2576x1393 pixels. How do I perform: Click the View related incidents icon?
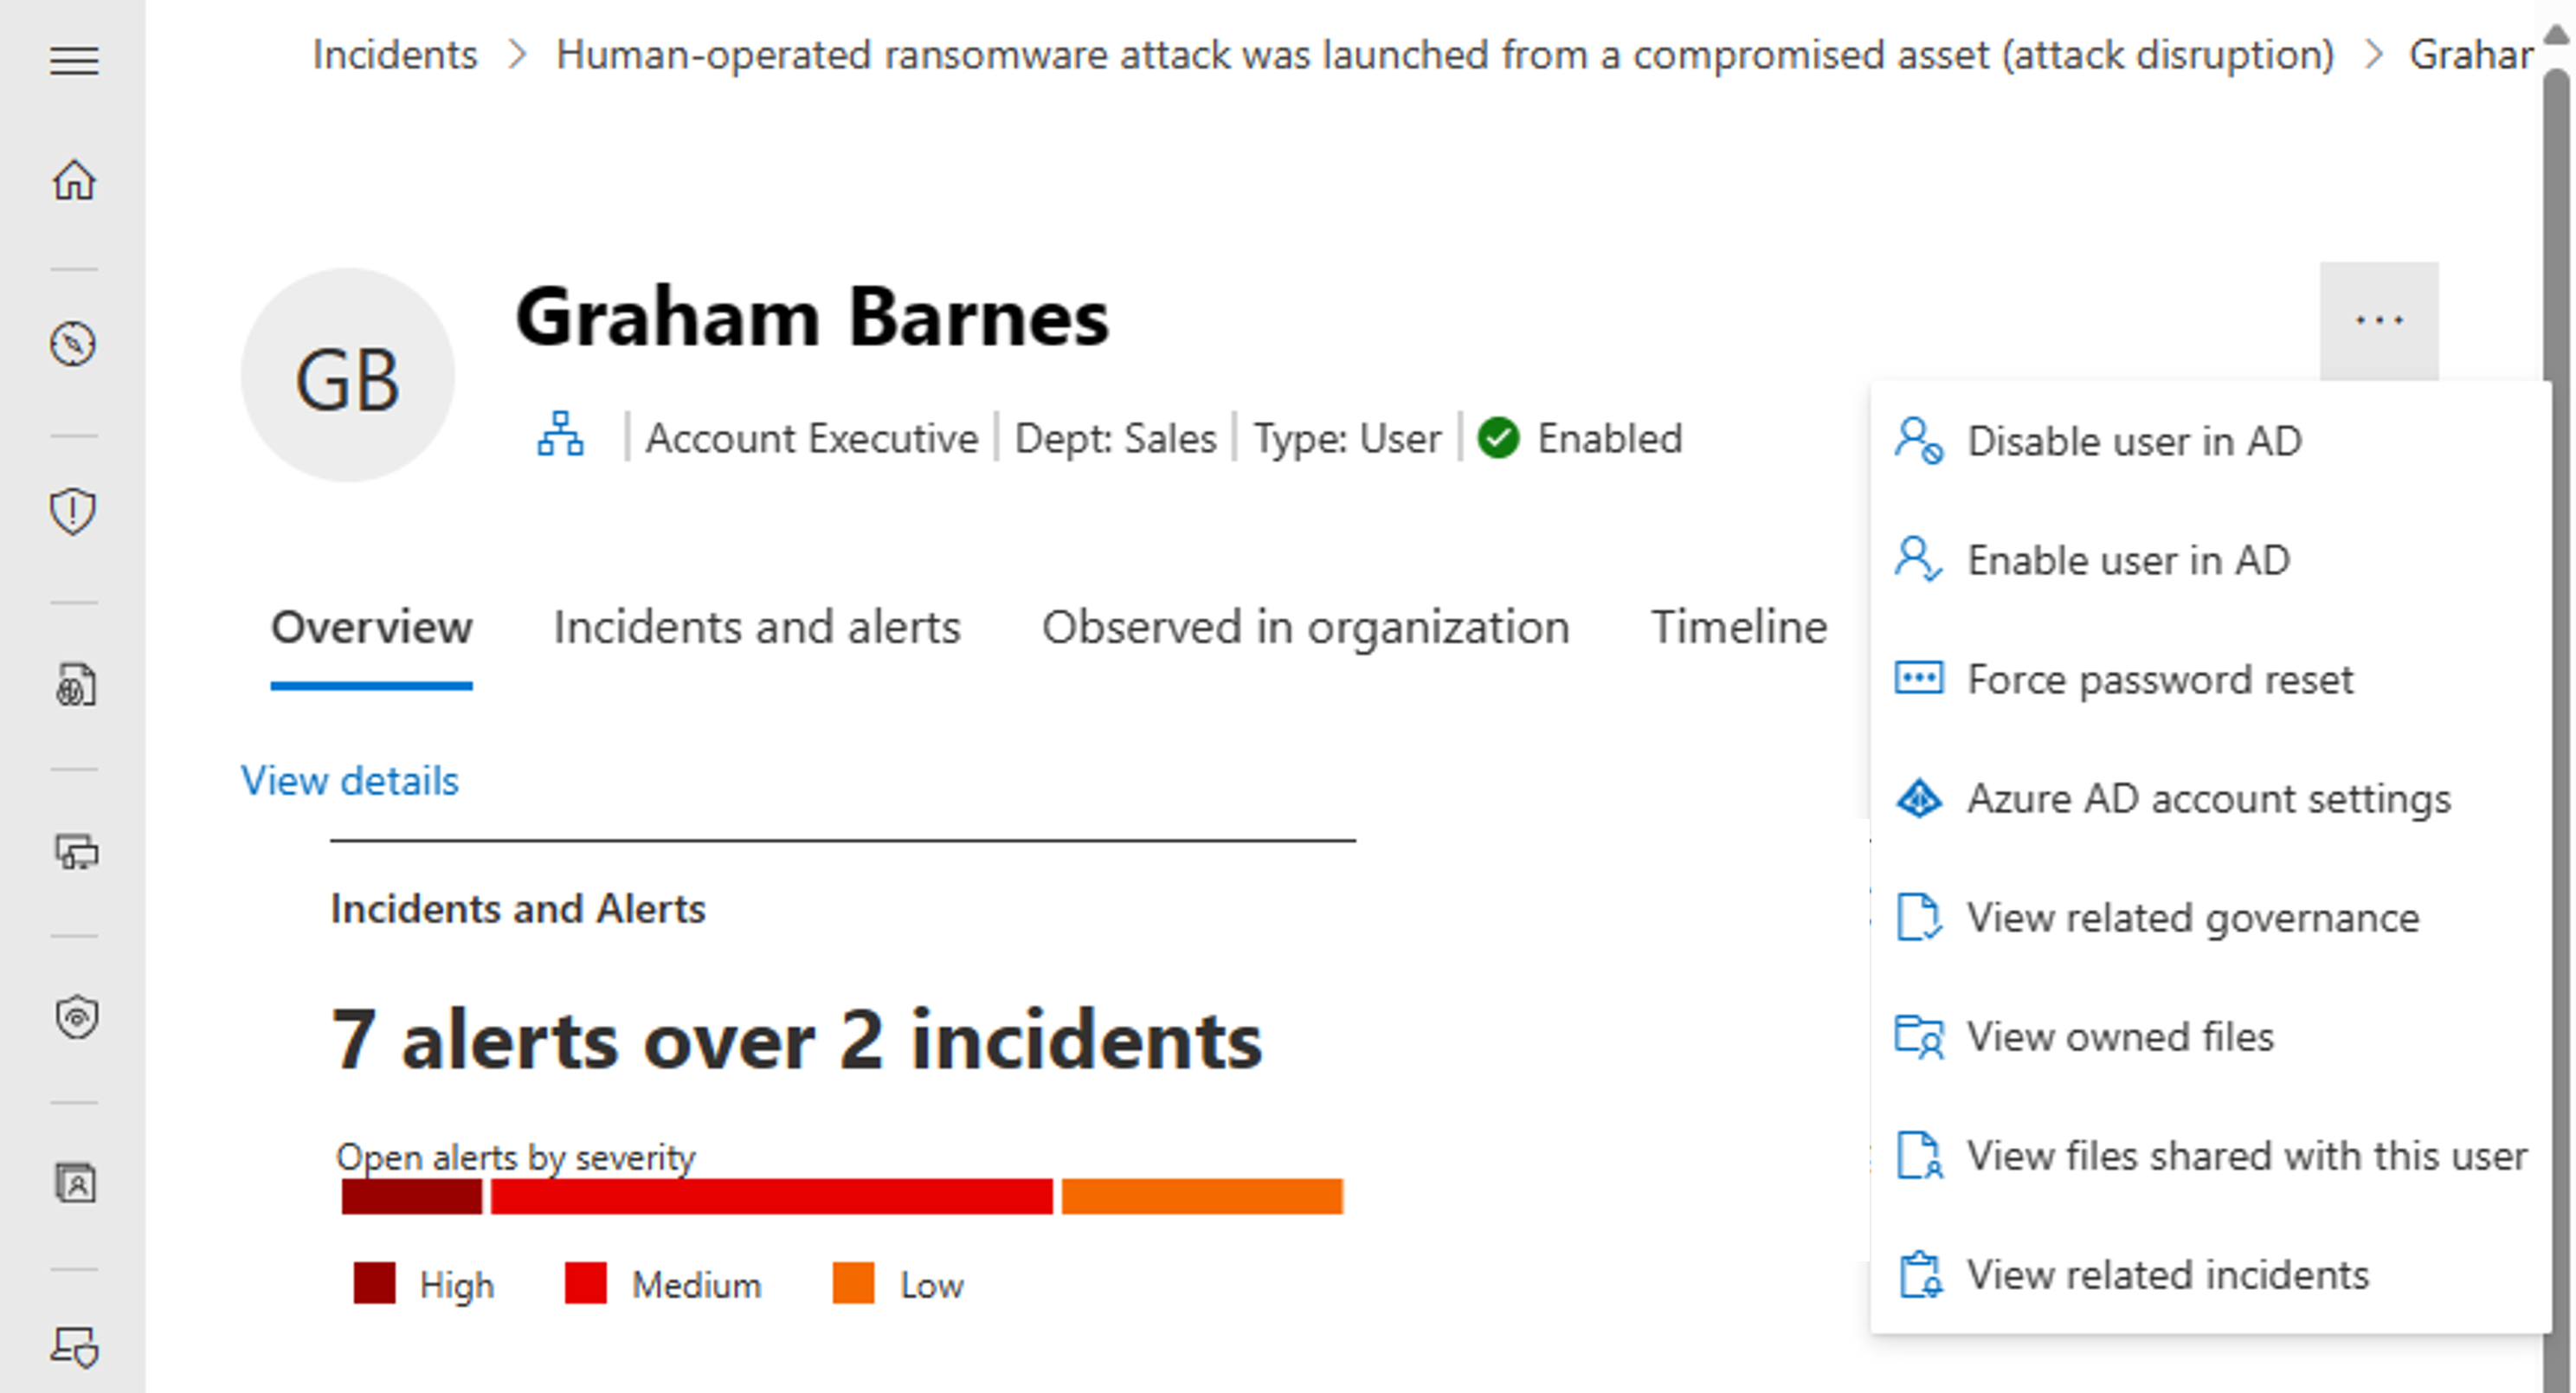1921,1274
